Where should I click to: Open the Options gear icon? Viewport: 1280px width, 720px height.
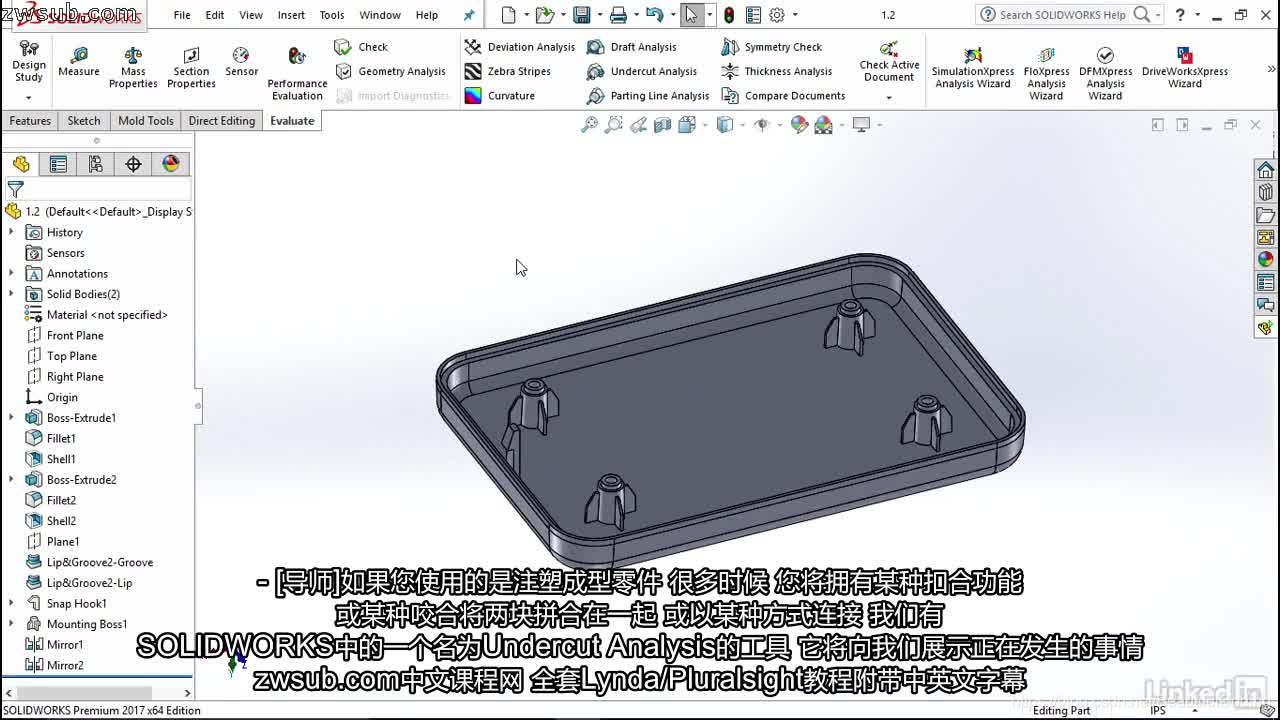coord(777,15)
